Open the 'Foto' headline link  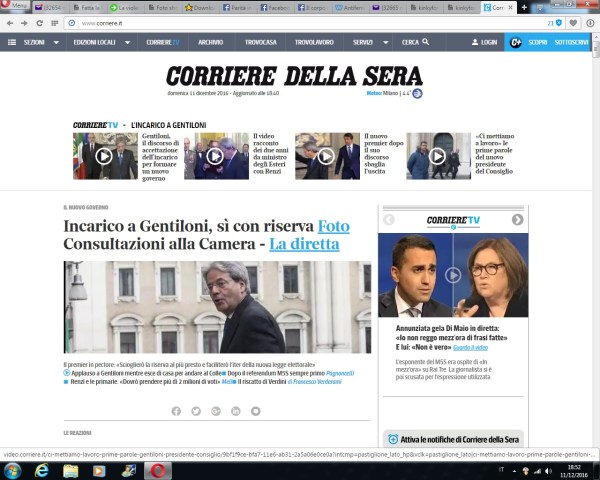point(334,226)
